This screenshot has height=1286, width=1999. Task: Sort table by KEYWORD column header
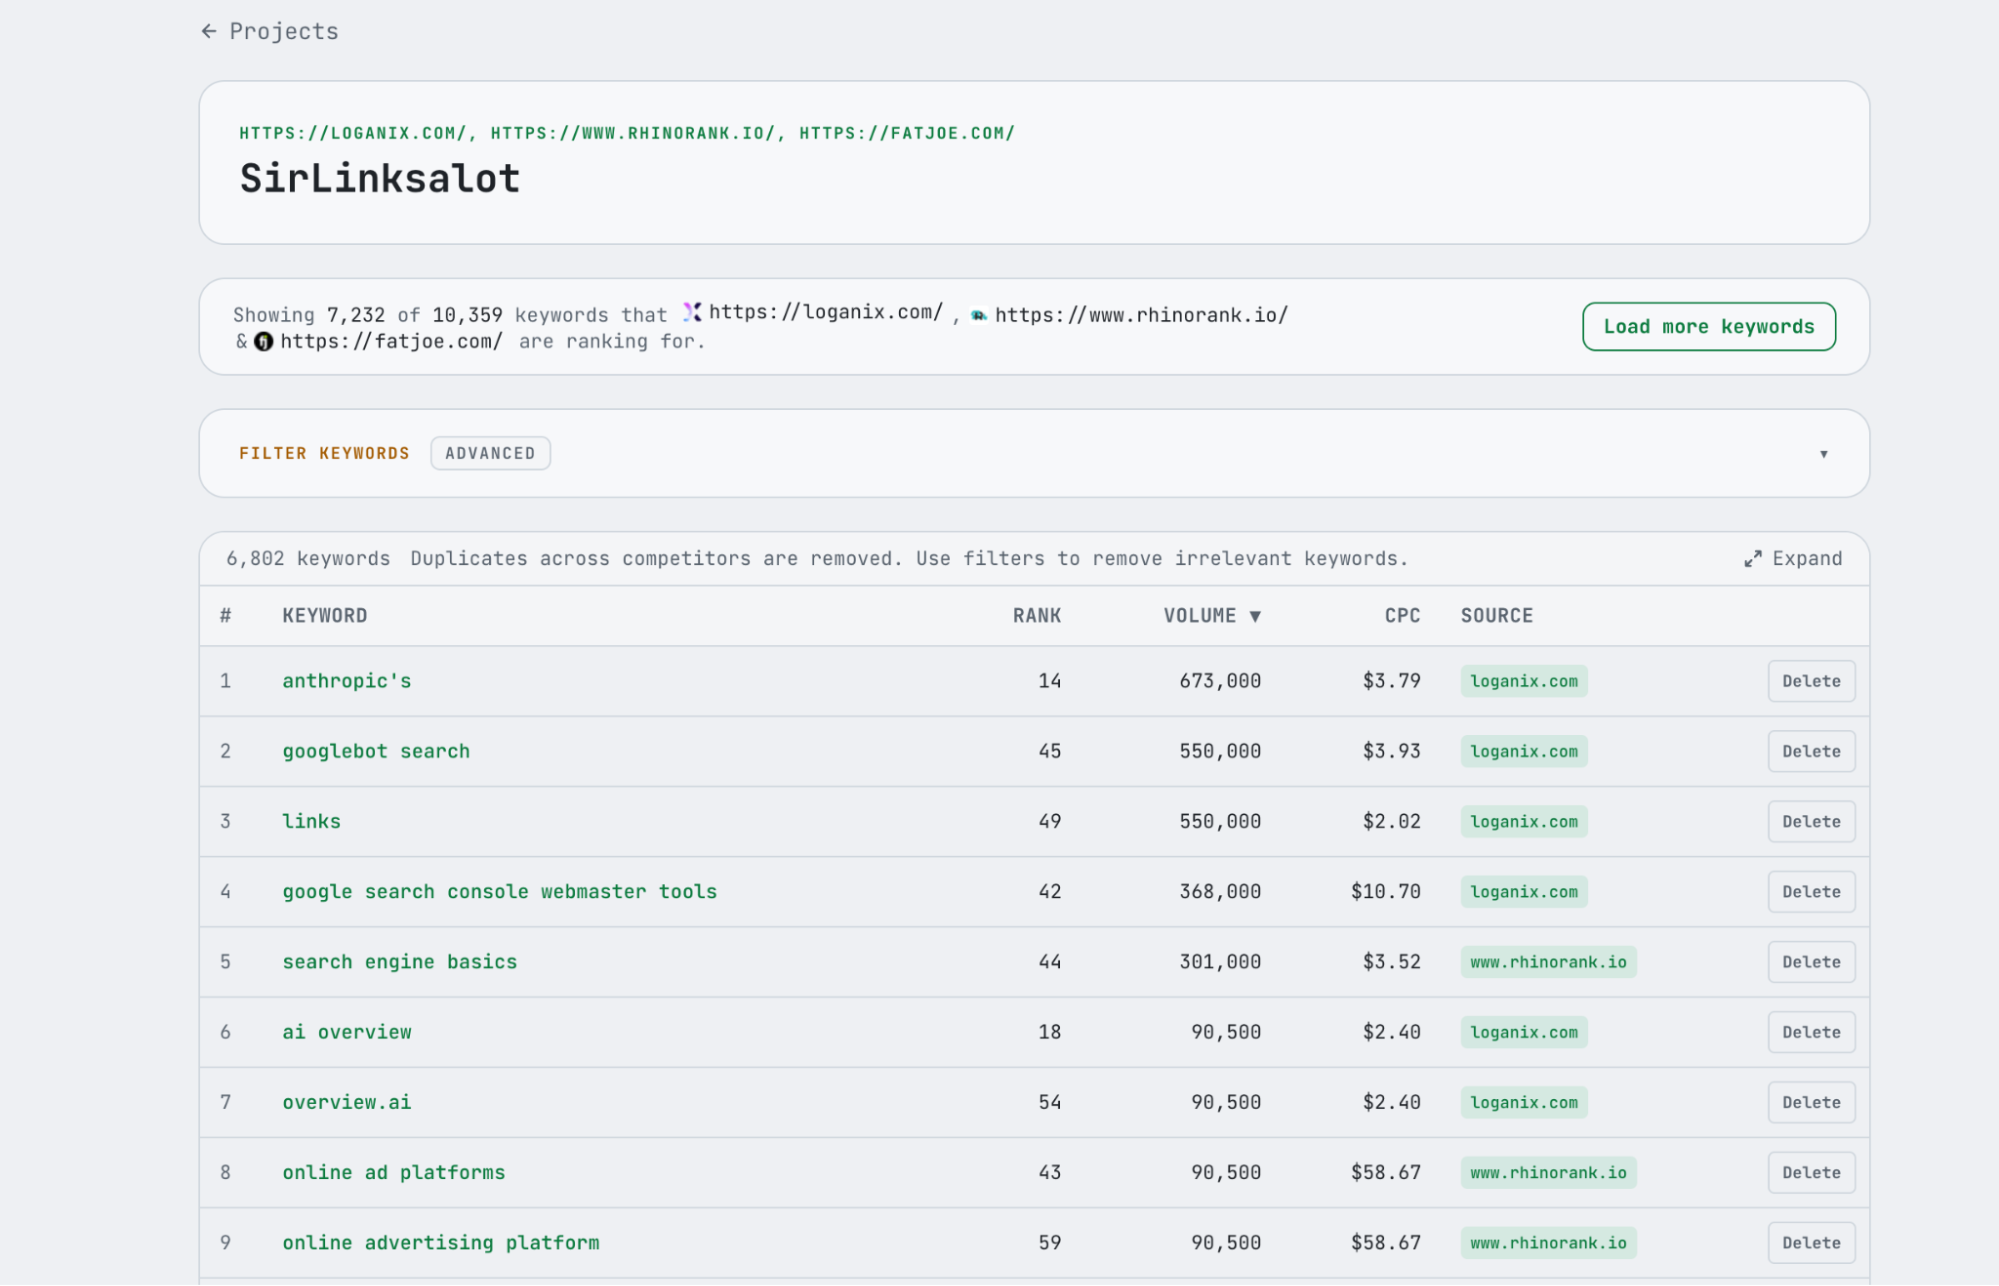point(324,616)
